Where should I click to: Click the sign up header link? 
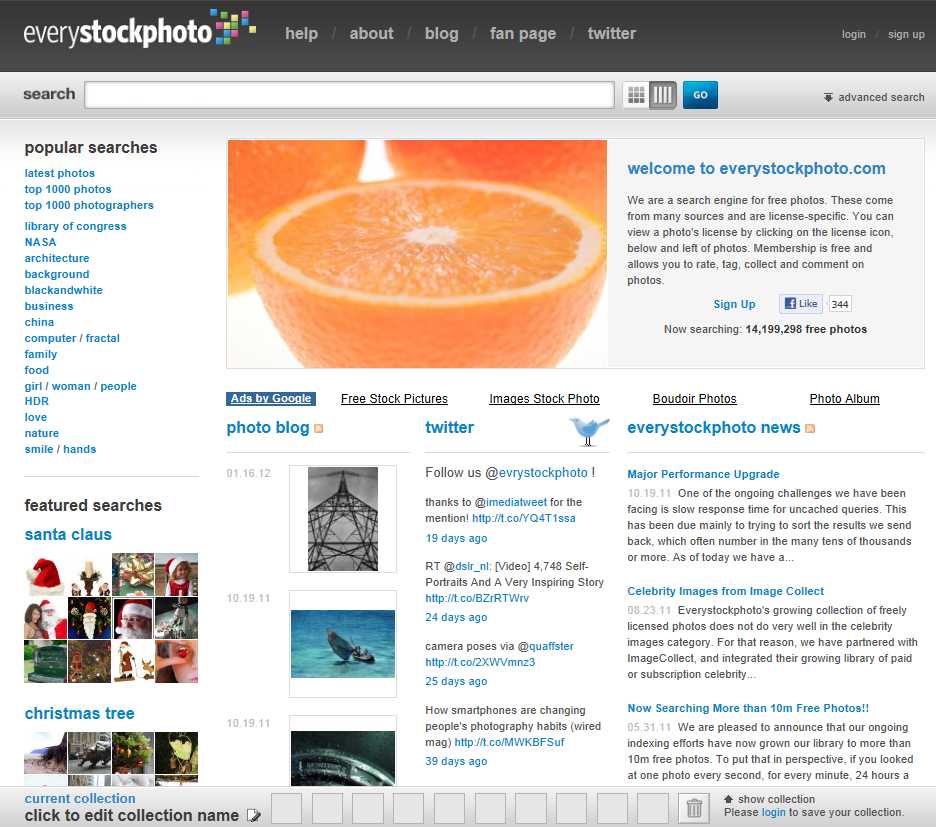(x=906, y=35)
